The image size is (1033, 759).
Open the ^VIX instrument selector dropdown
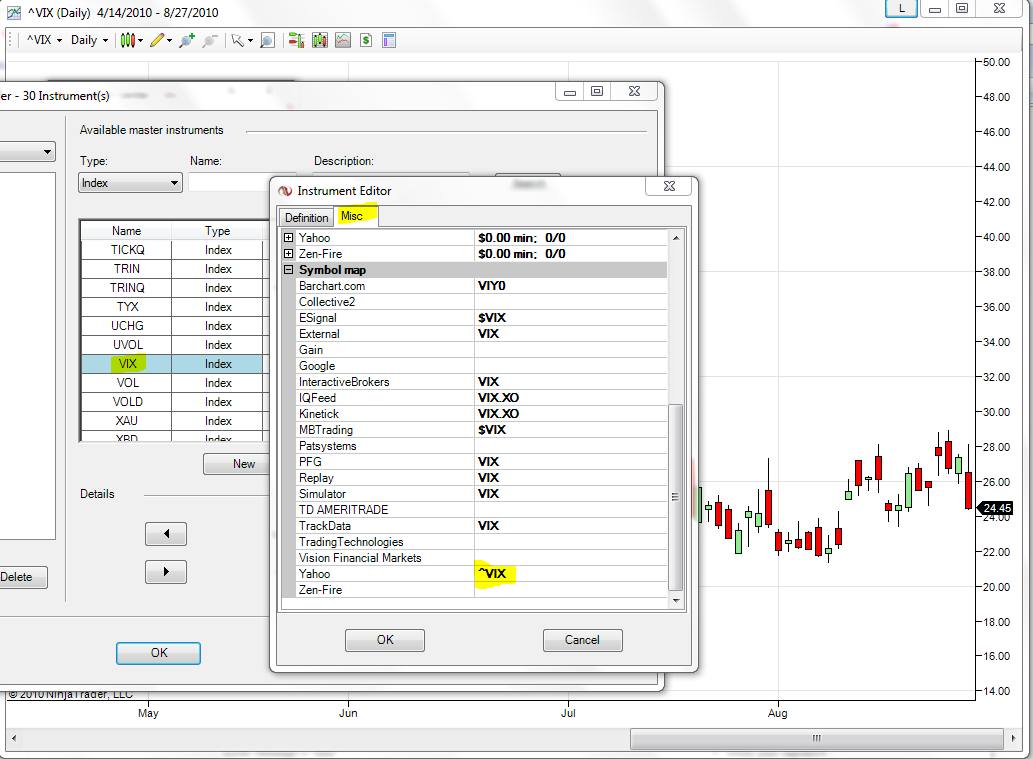[44, 40]
